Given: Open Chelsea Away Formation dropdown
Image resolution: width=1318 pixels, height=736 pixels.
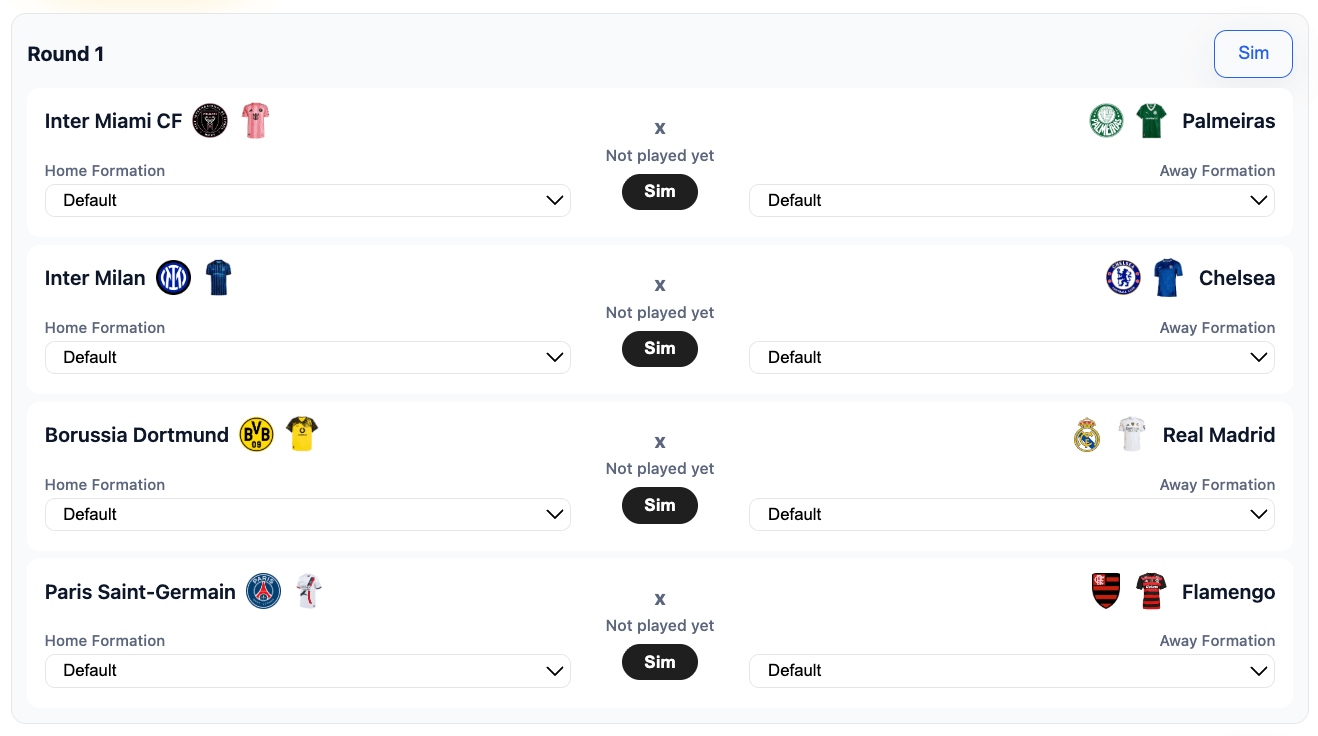Looking at the screenshot, I should [x=1011, y=357].
